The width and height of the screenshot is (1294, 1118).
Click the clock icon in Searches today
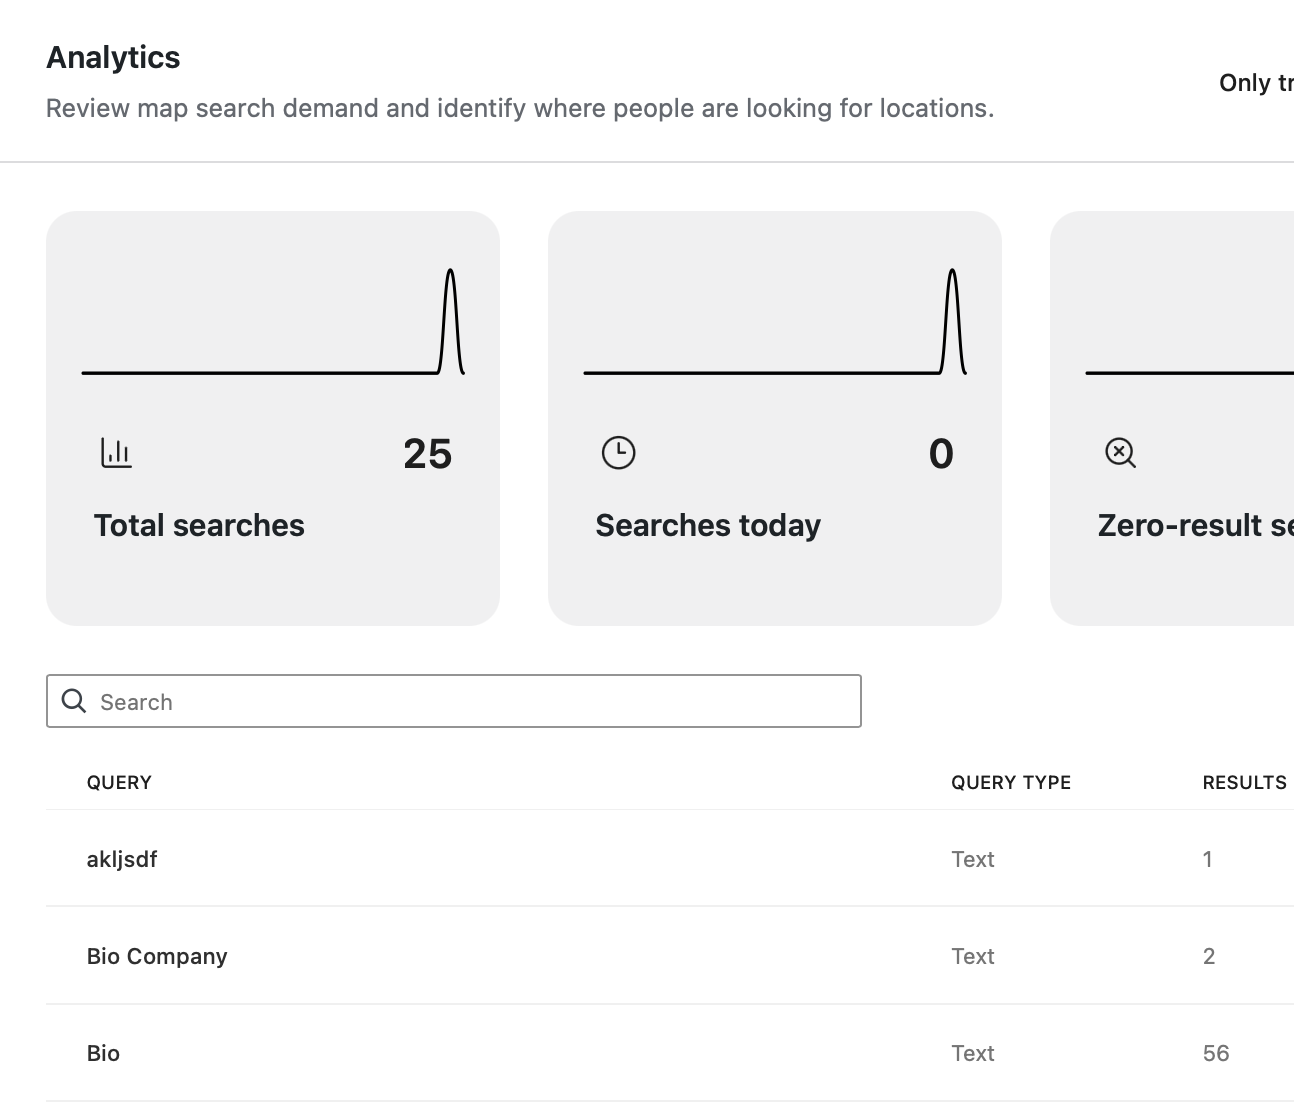(618, 453)
